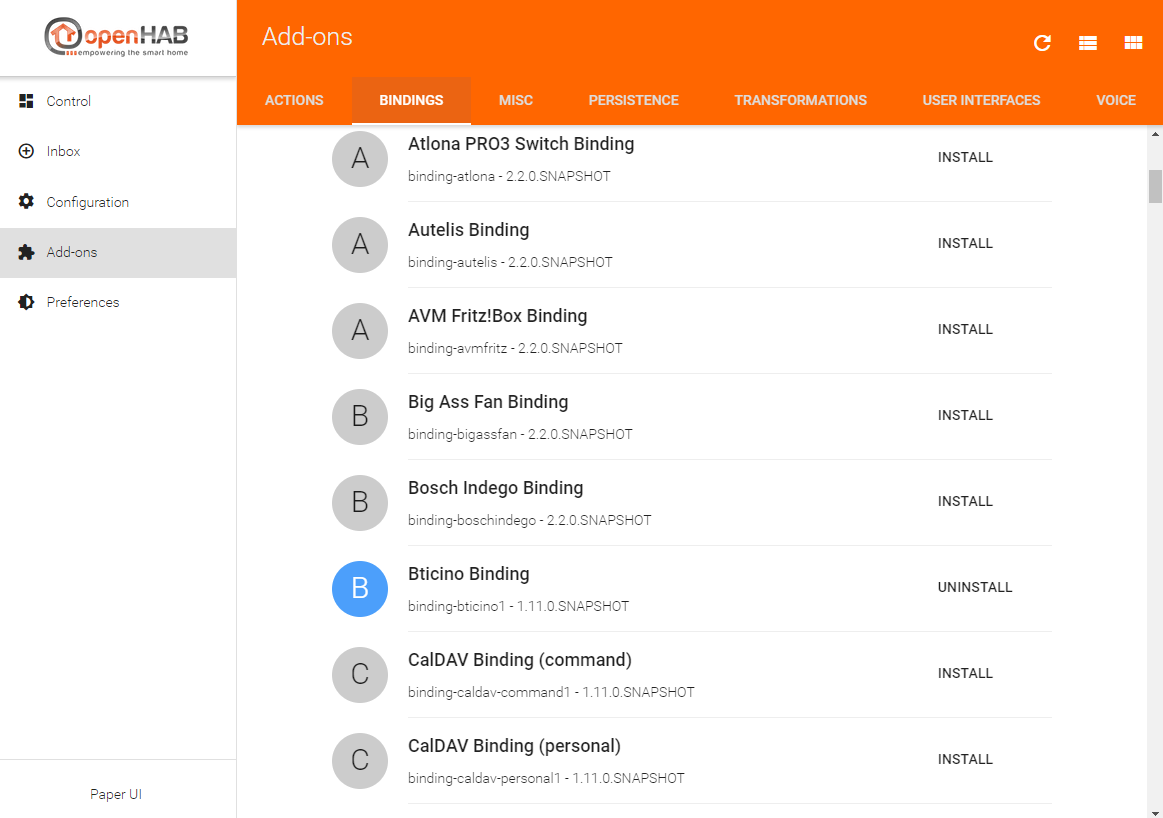Click the Control dashboard icon

click(x=26, y=101)
